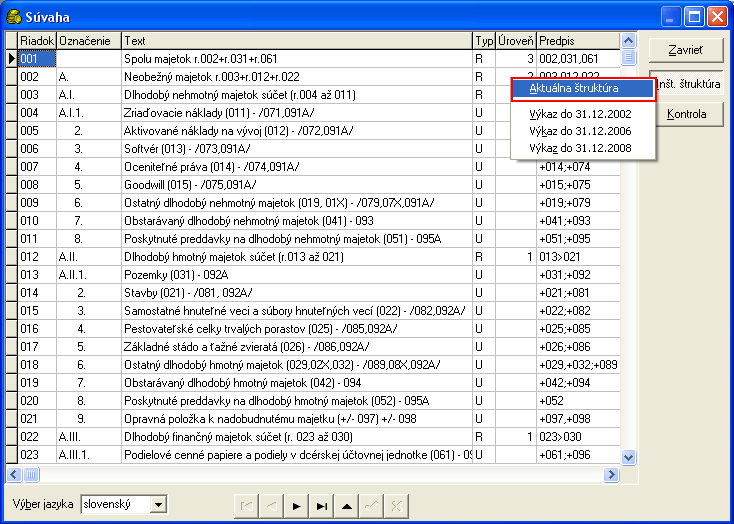Open the Výber jazyka language dropdown
This screenshot has width=734, height=524.
[x=158, y=504]
